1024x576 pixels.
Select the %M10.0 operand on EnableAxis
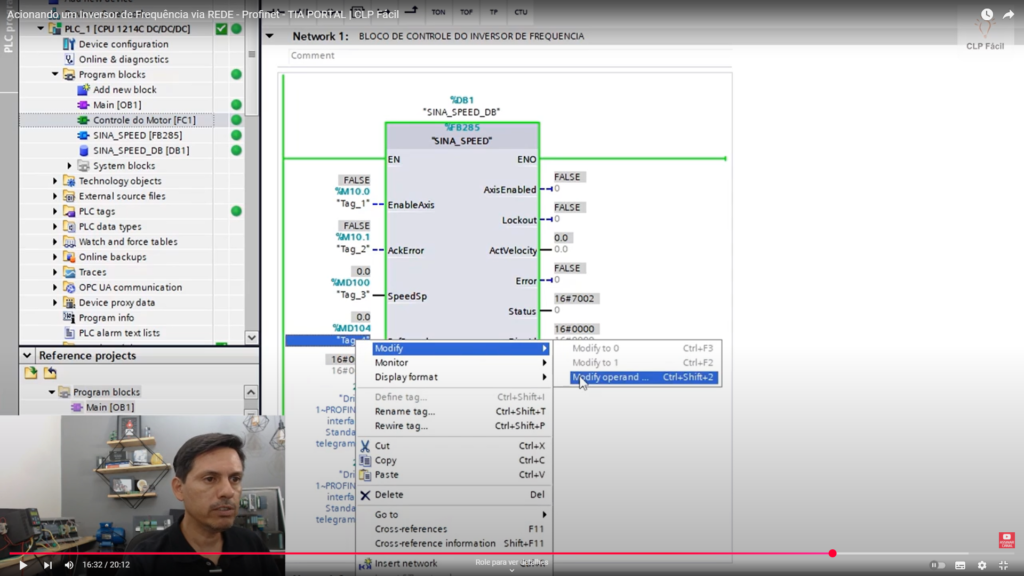click(353, 191)
